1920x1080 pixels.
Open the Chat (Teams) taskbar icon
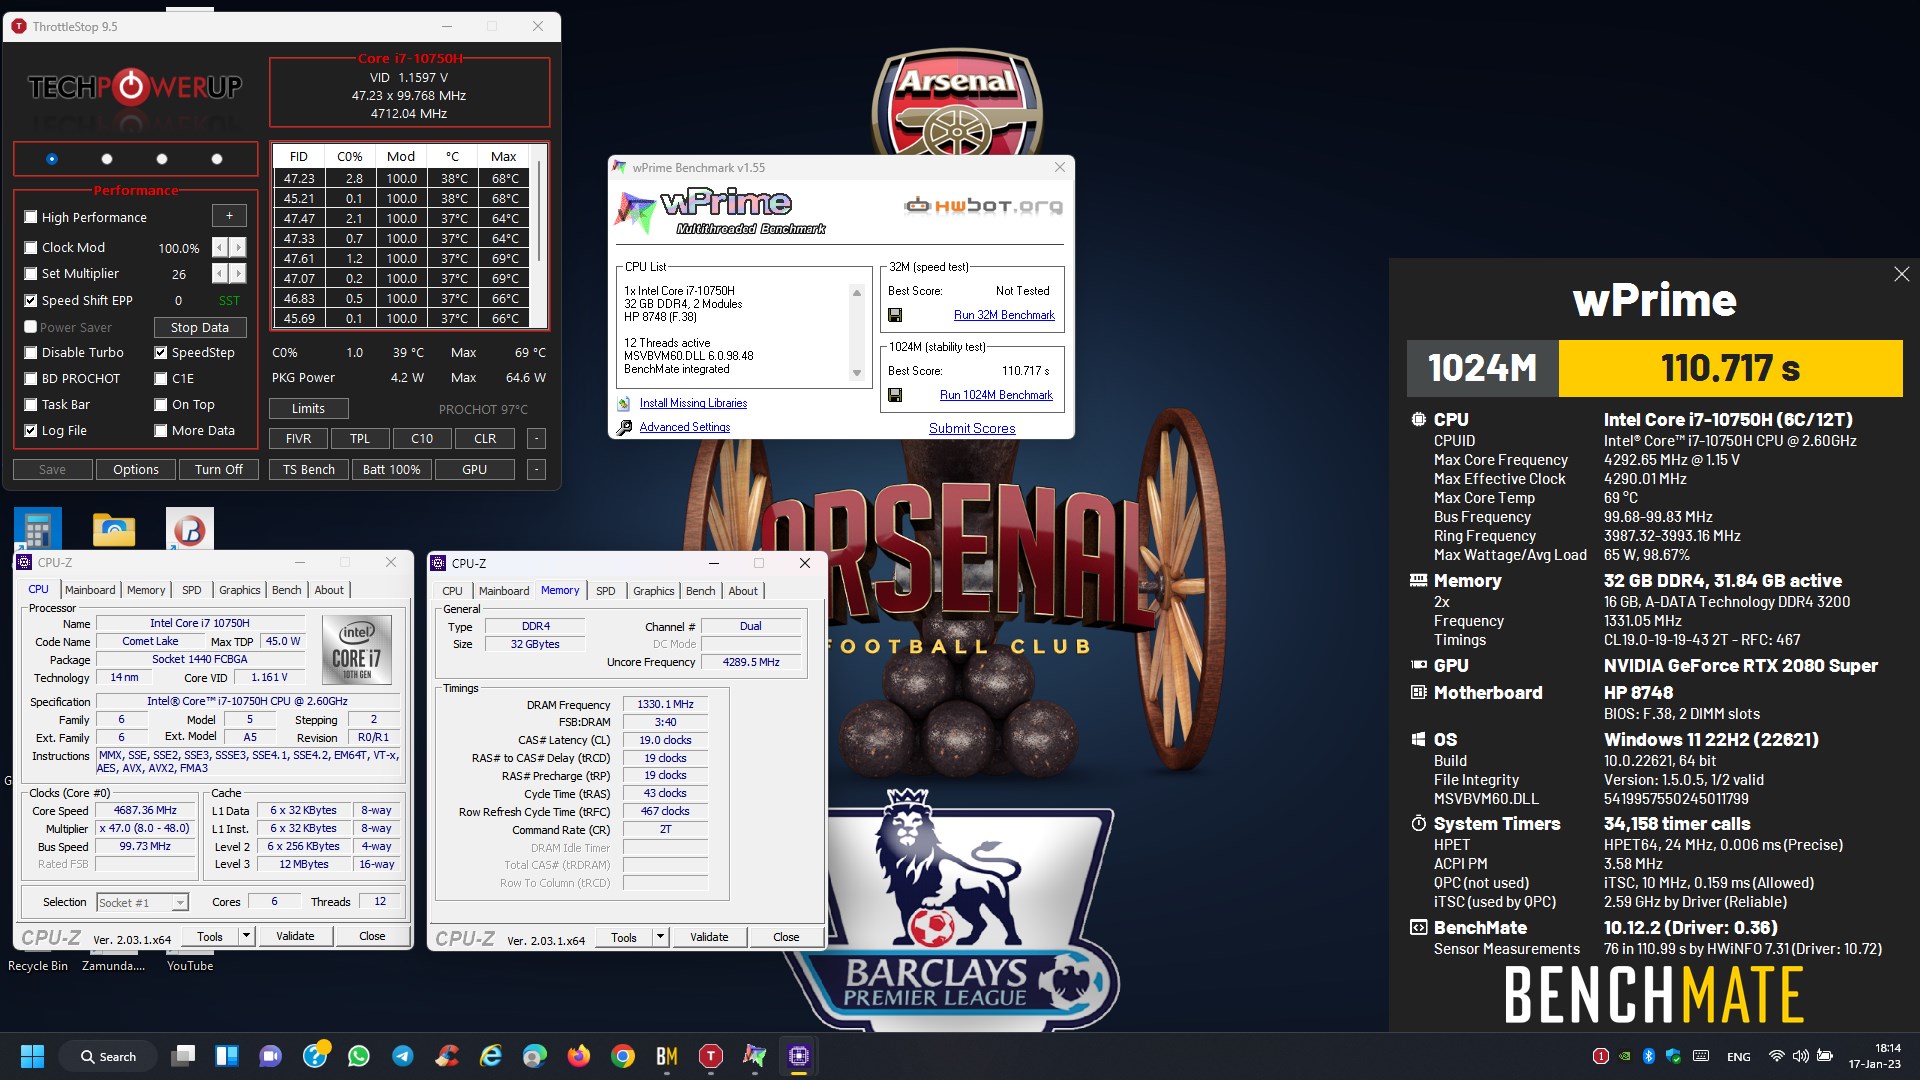coord(271,1056)
